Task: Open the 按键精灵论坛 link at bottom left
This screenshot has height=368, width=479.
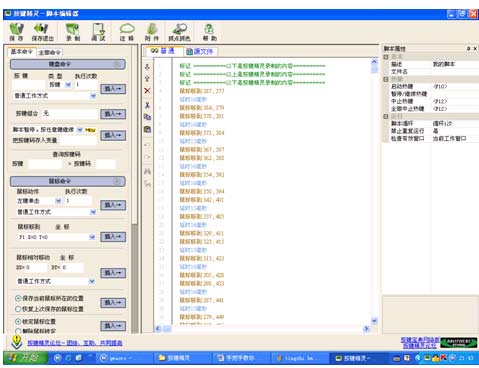Action: pos(75,343)
